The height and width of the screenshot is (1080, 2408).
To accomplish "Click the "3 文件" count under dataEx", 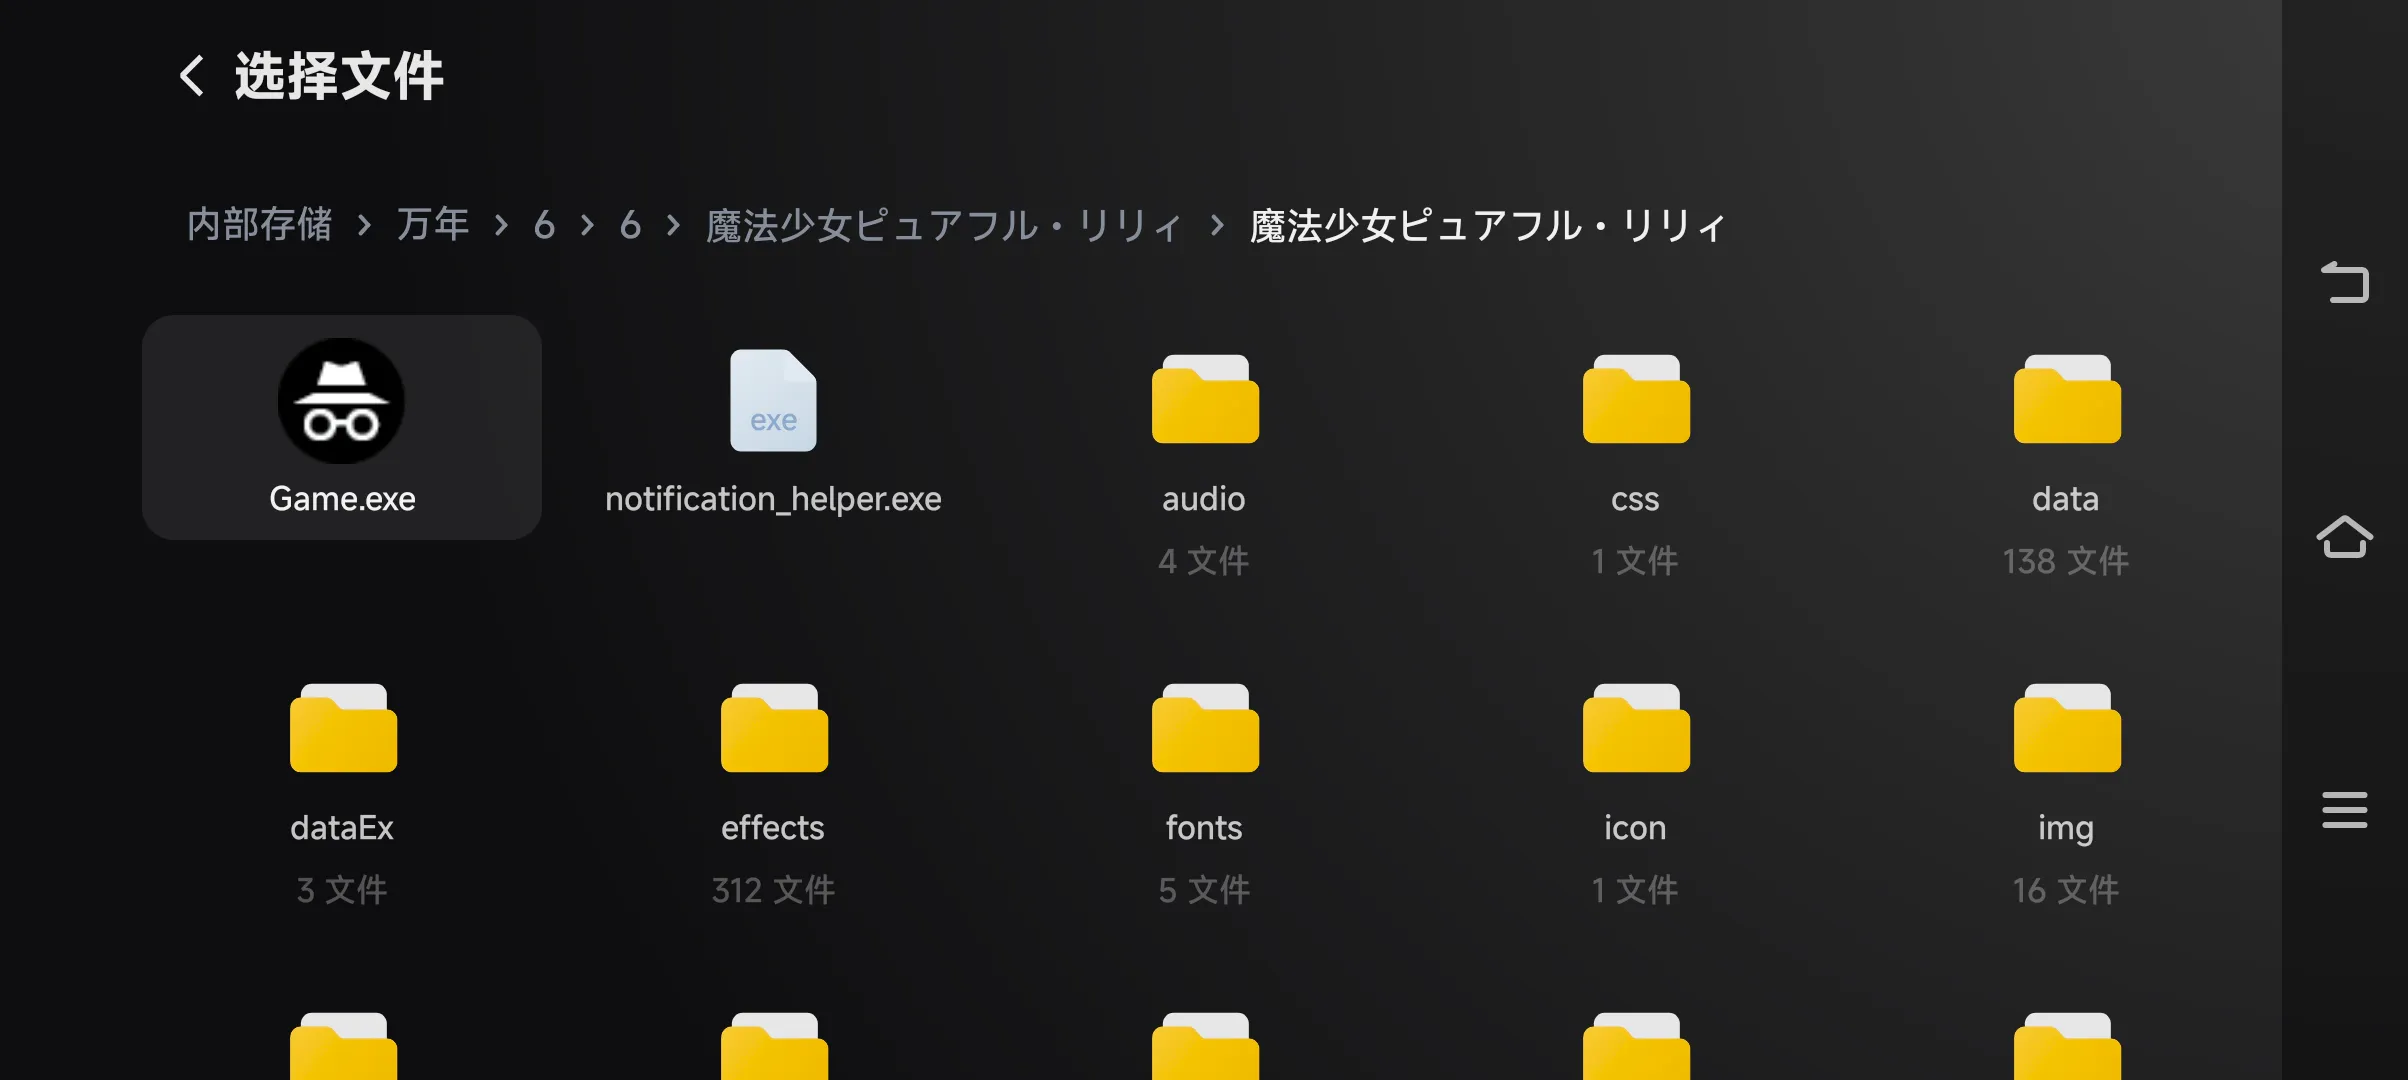I will pos(342,890).
